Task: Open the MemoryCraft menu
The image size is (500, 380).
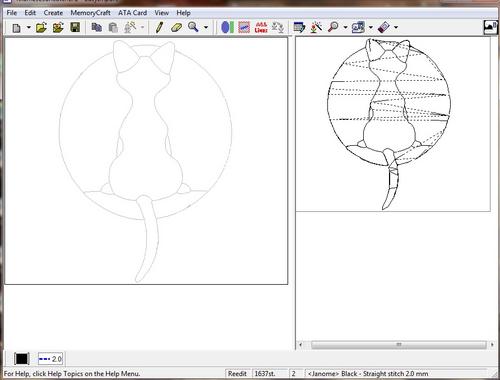Action: [90, 13]
